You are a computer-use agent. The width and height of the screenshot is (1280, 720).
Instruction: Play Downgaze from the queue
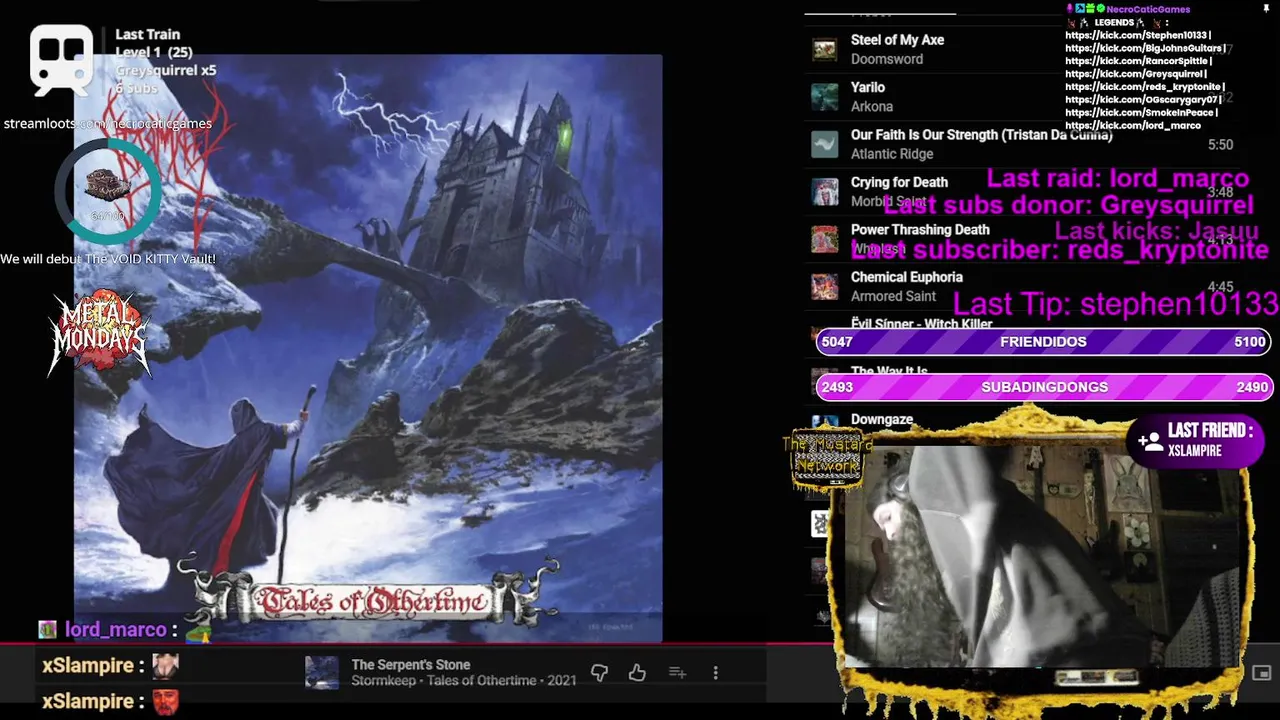[881, 419]
